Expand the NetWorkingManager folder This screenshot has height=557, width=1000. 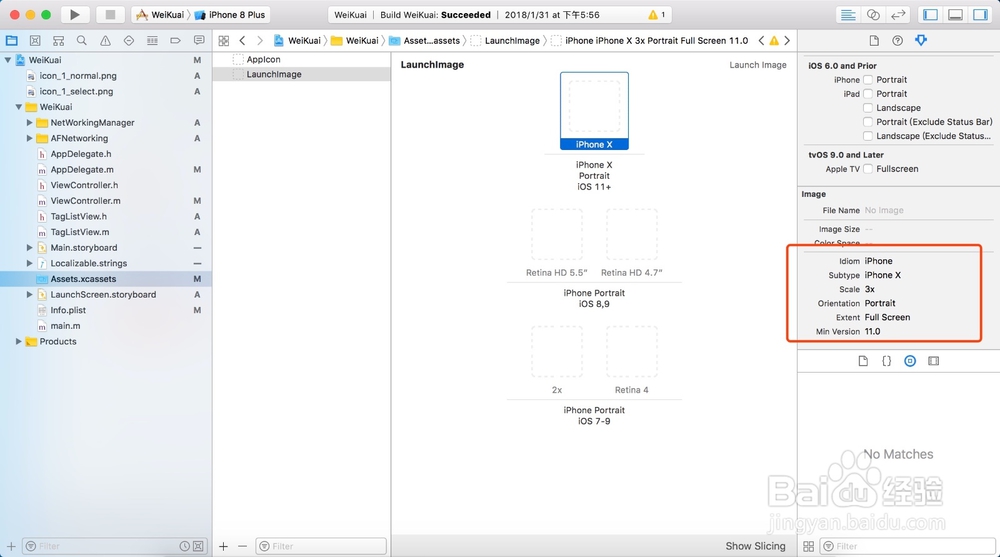(x=29, y=123)
